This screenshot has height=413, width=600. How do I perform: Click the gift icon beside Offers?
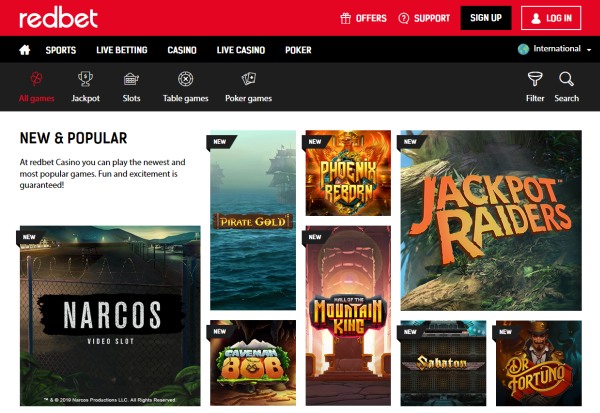345,18
